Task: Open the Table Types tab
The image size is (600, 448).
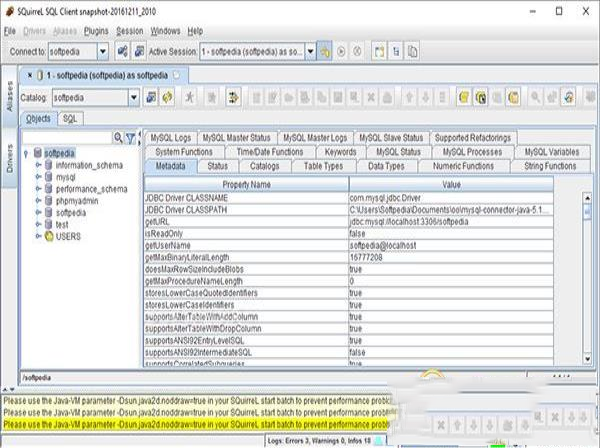Action: point(323,166)
